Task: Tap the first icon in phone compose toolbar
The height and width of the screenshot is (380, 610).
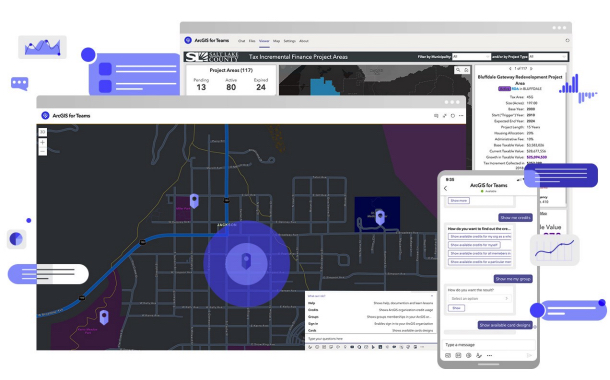Action: (x=448, y=355)
